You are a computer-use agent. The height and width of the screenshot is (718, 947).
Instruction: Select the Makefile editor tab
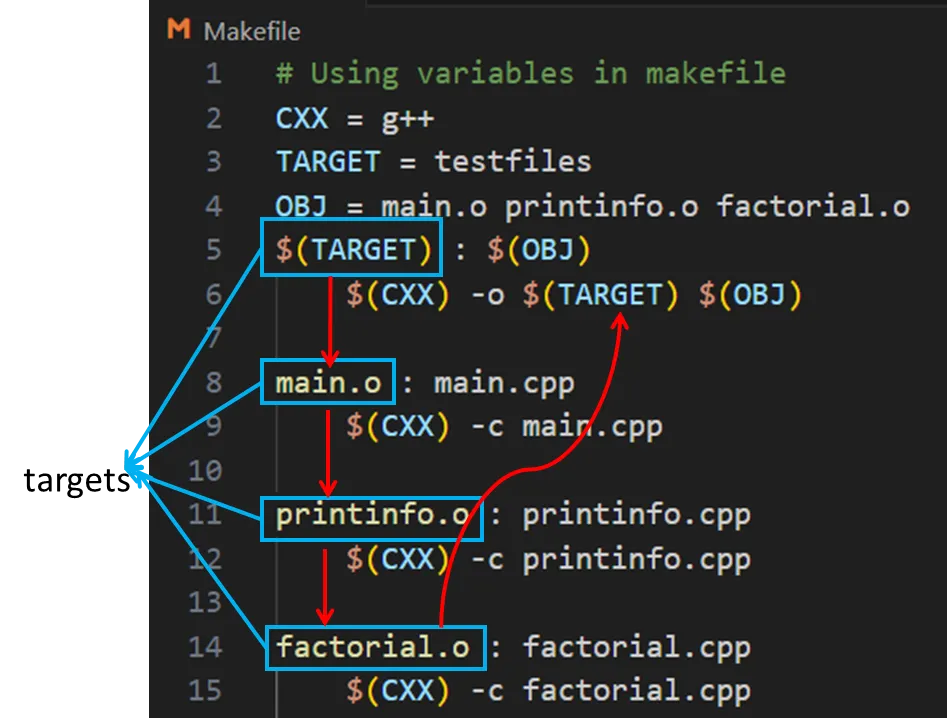click(x=250, y=31)
